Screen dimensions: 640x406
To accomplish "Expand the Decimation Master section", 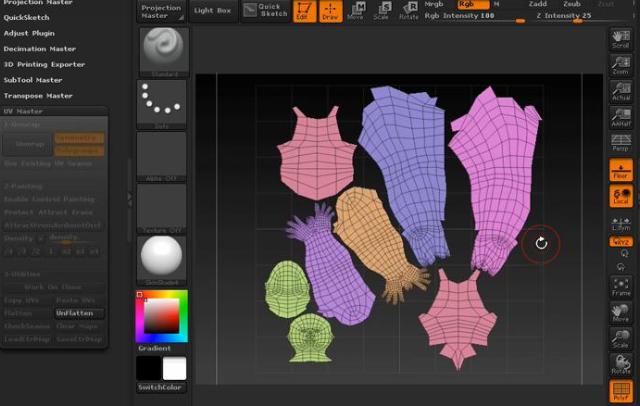I will point(40,49).
